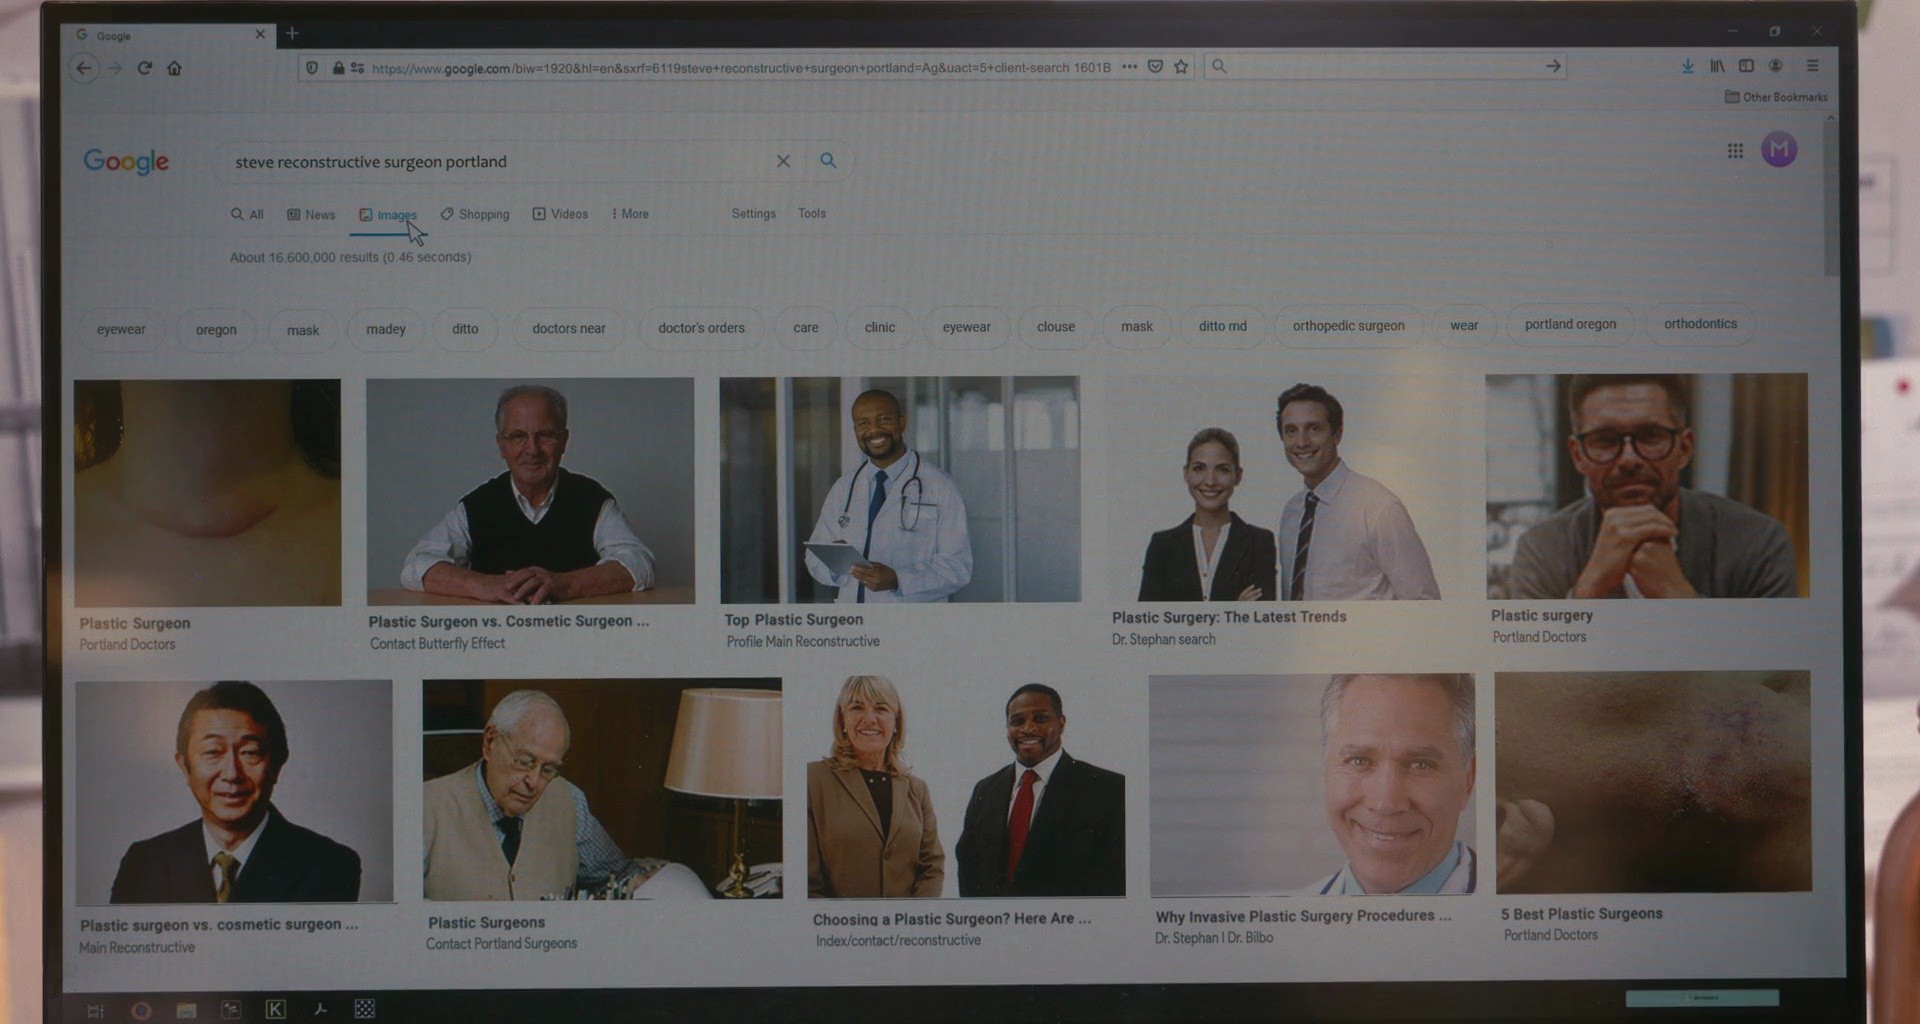Open the Plastic surgery Portland Doctors caption
This screenshot has width=1920, height=1024.
(1541, 626)
